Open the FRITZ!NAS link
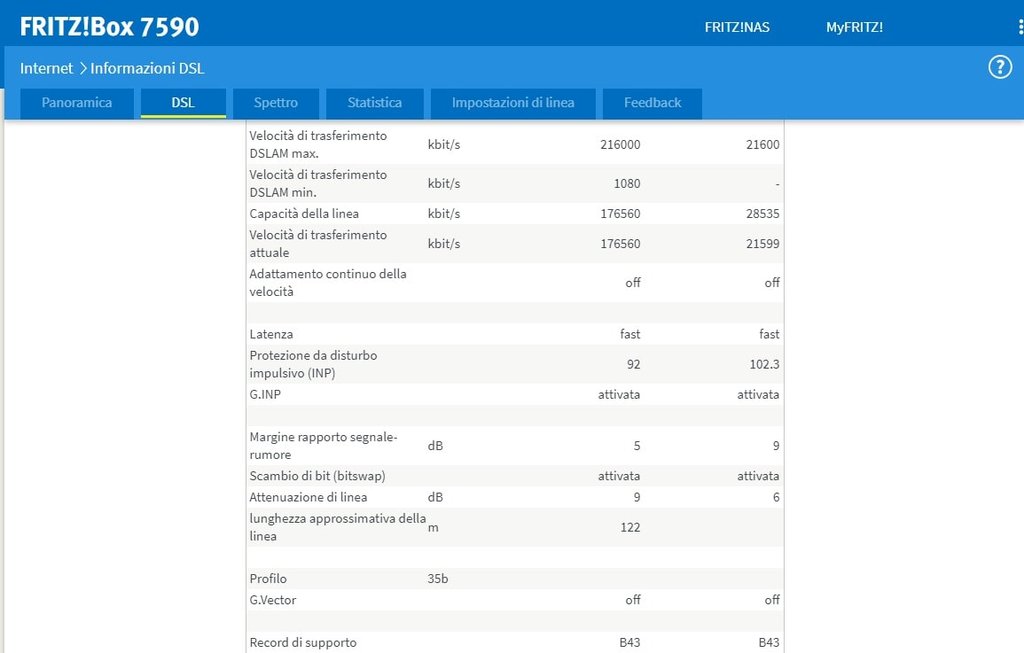The width and height of the screenshot is (1024, 653). point(737,27)
